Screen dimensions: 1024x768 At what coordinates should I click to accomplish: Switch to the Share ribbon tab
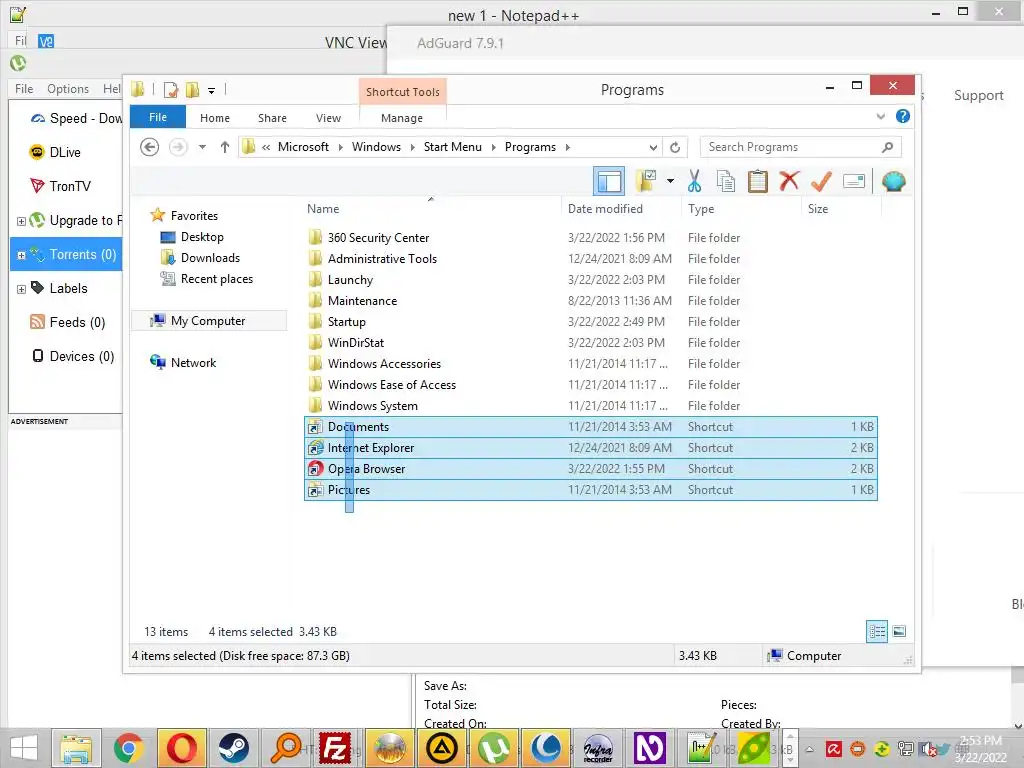pyautogui.click(x=272, y=118)
